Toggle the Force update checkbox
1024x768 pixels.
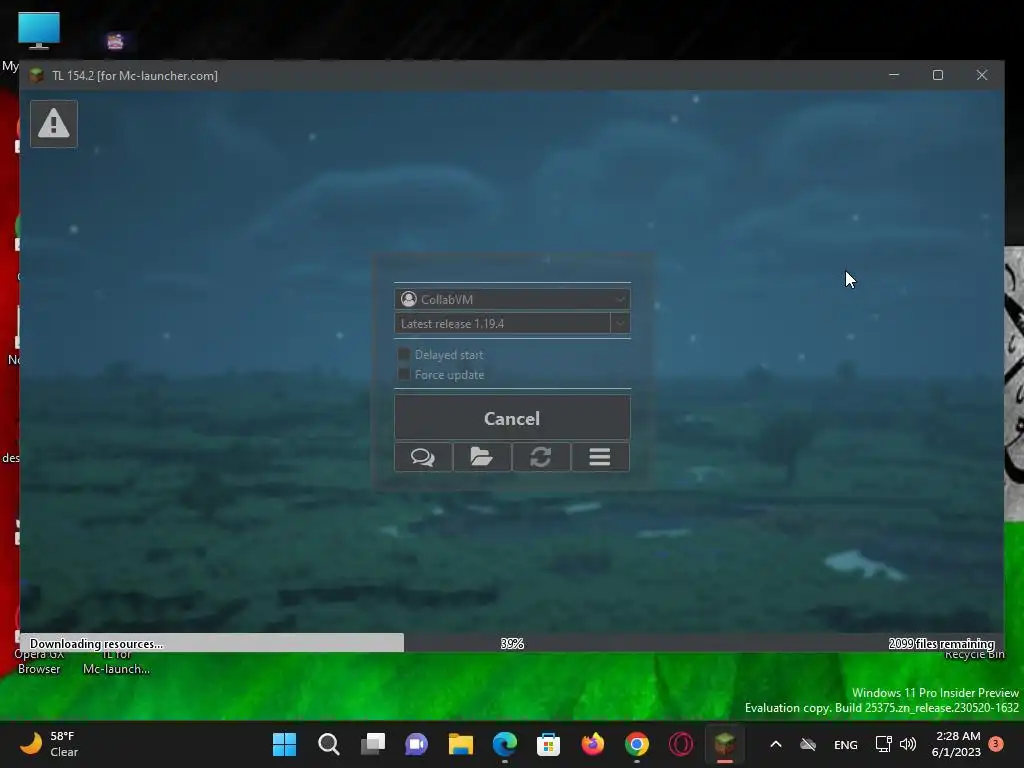404,374
